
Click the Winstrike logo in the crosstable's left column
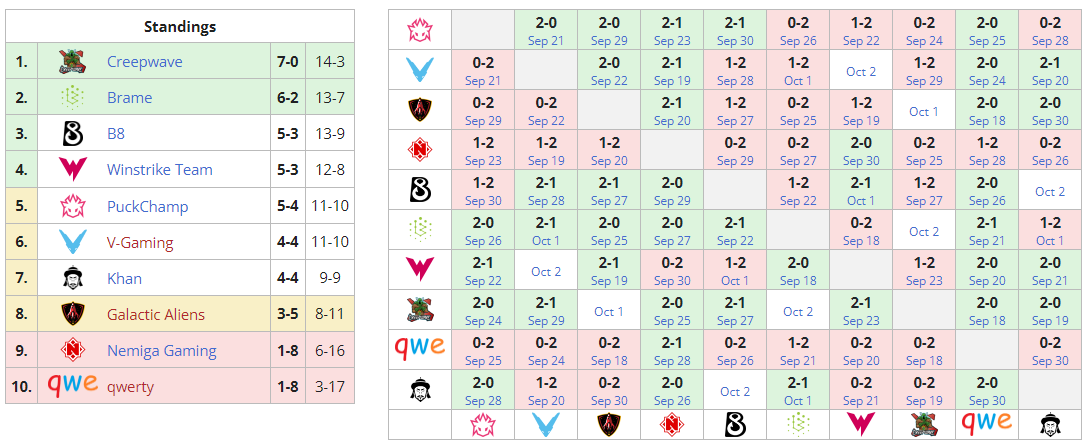pos(419,270)
